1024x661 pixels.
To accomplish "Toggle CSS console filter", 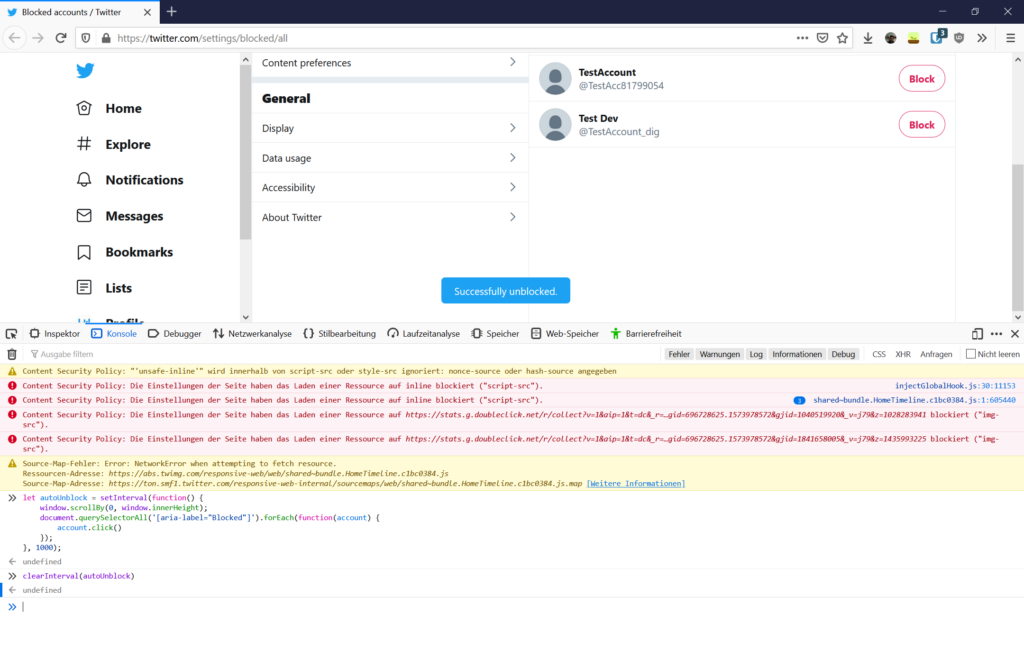I will coord(879,354).
